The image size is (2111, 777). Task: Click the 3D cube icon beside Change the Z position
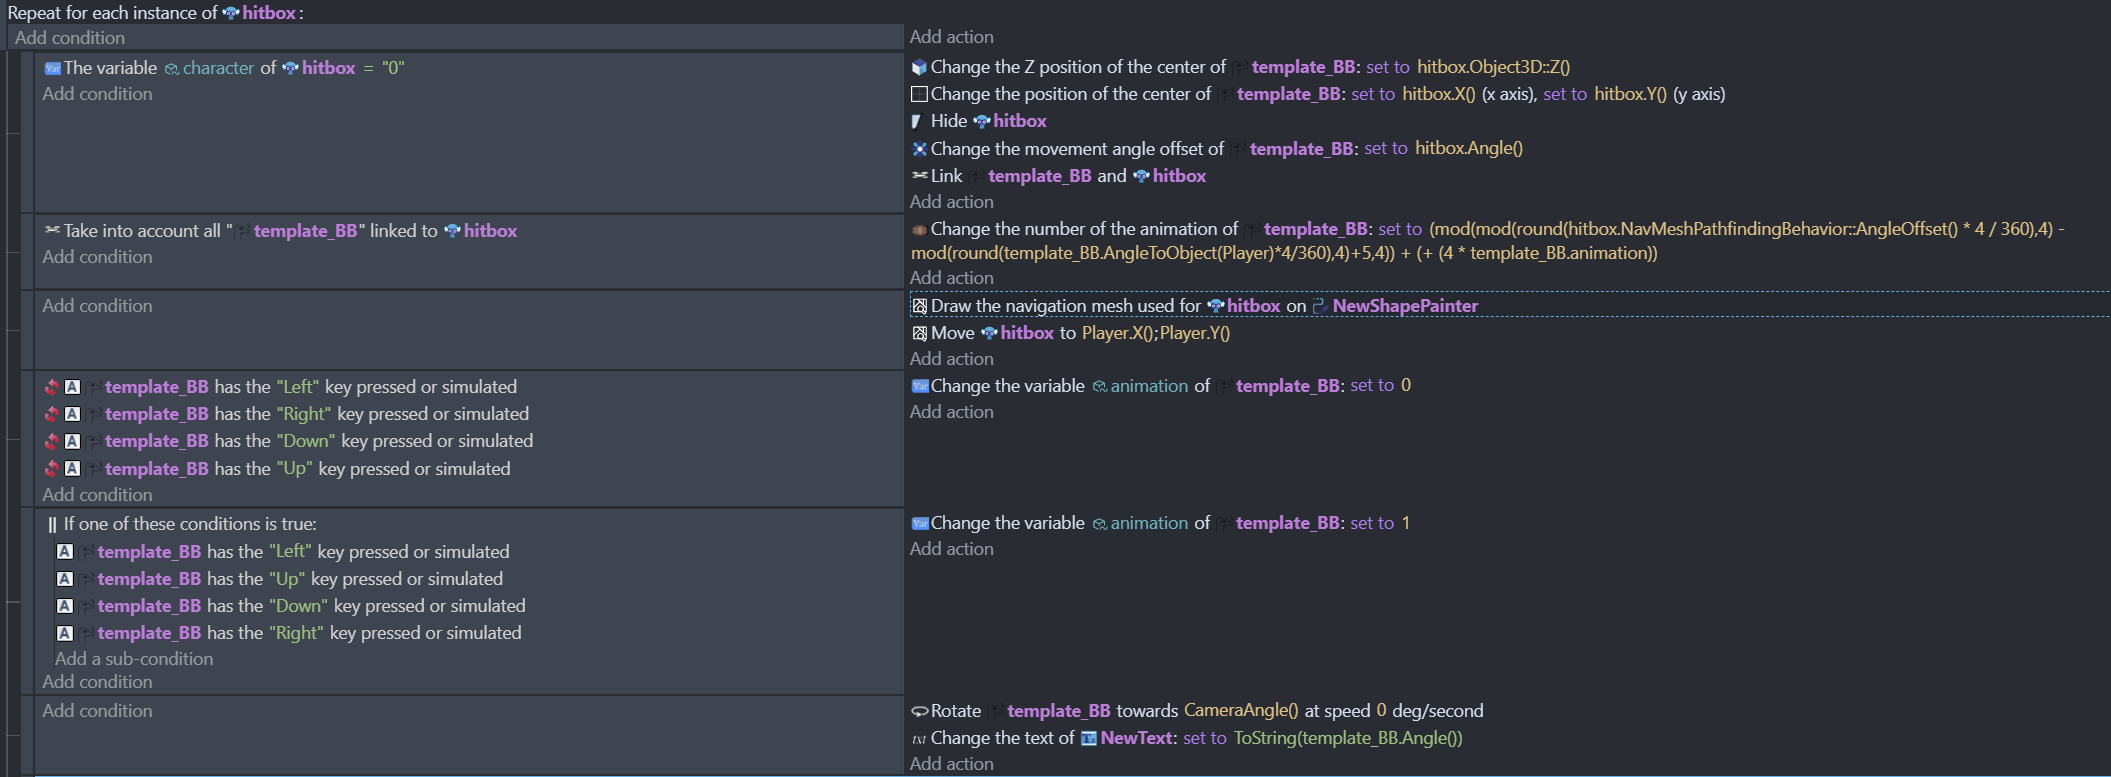point(919,67)
